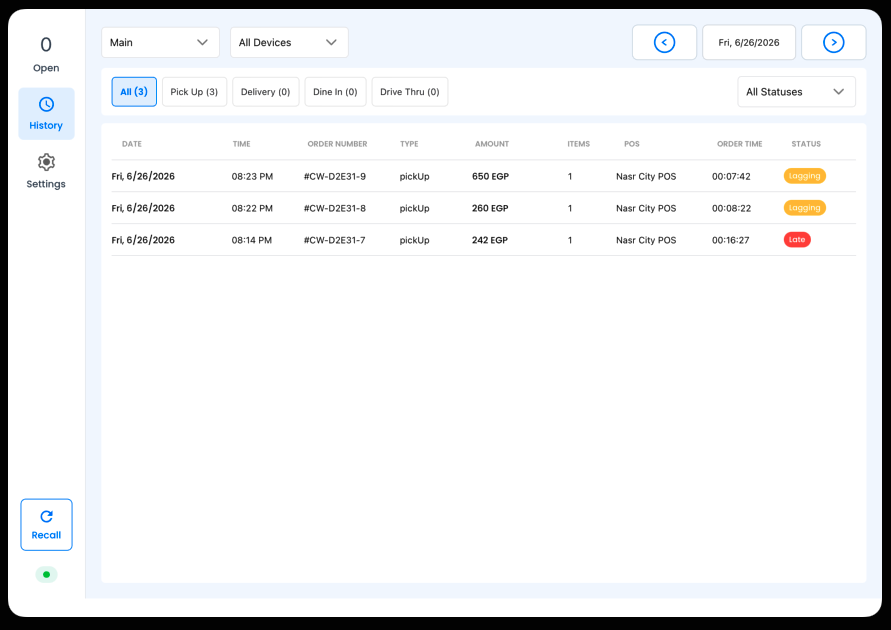
Task: Click the 08:23 PM time cell
Action: click(252, 177)
